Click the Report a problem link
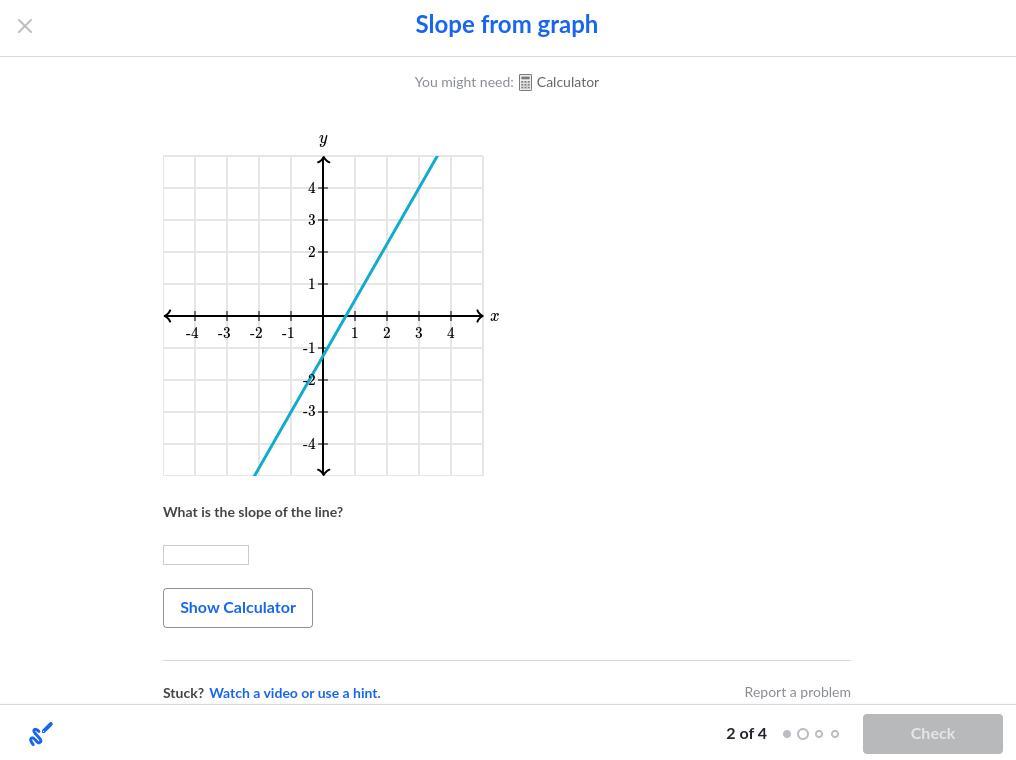This screenshot has width=1016, height=760. 797,692
